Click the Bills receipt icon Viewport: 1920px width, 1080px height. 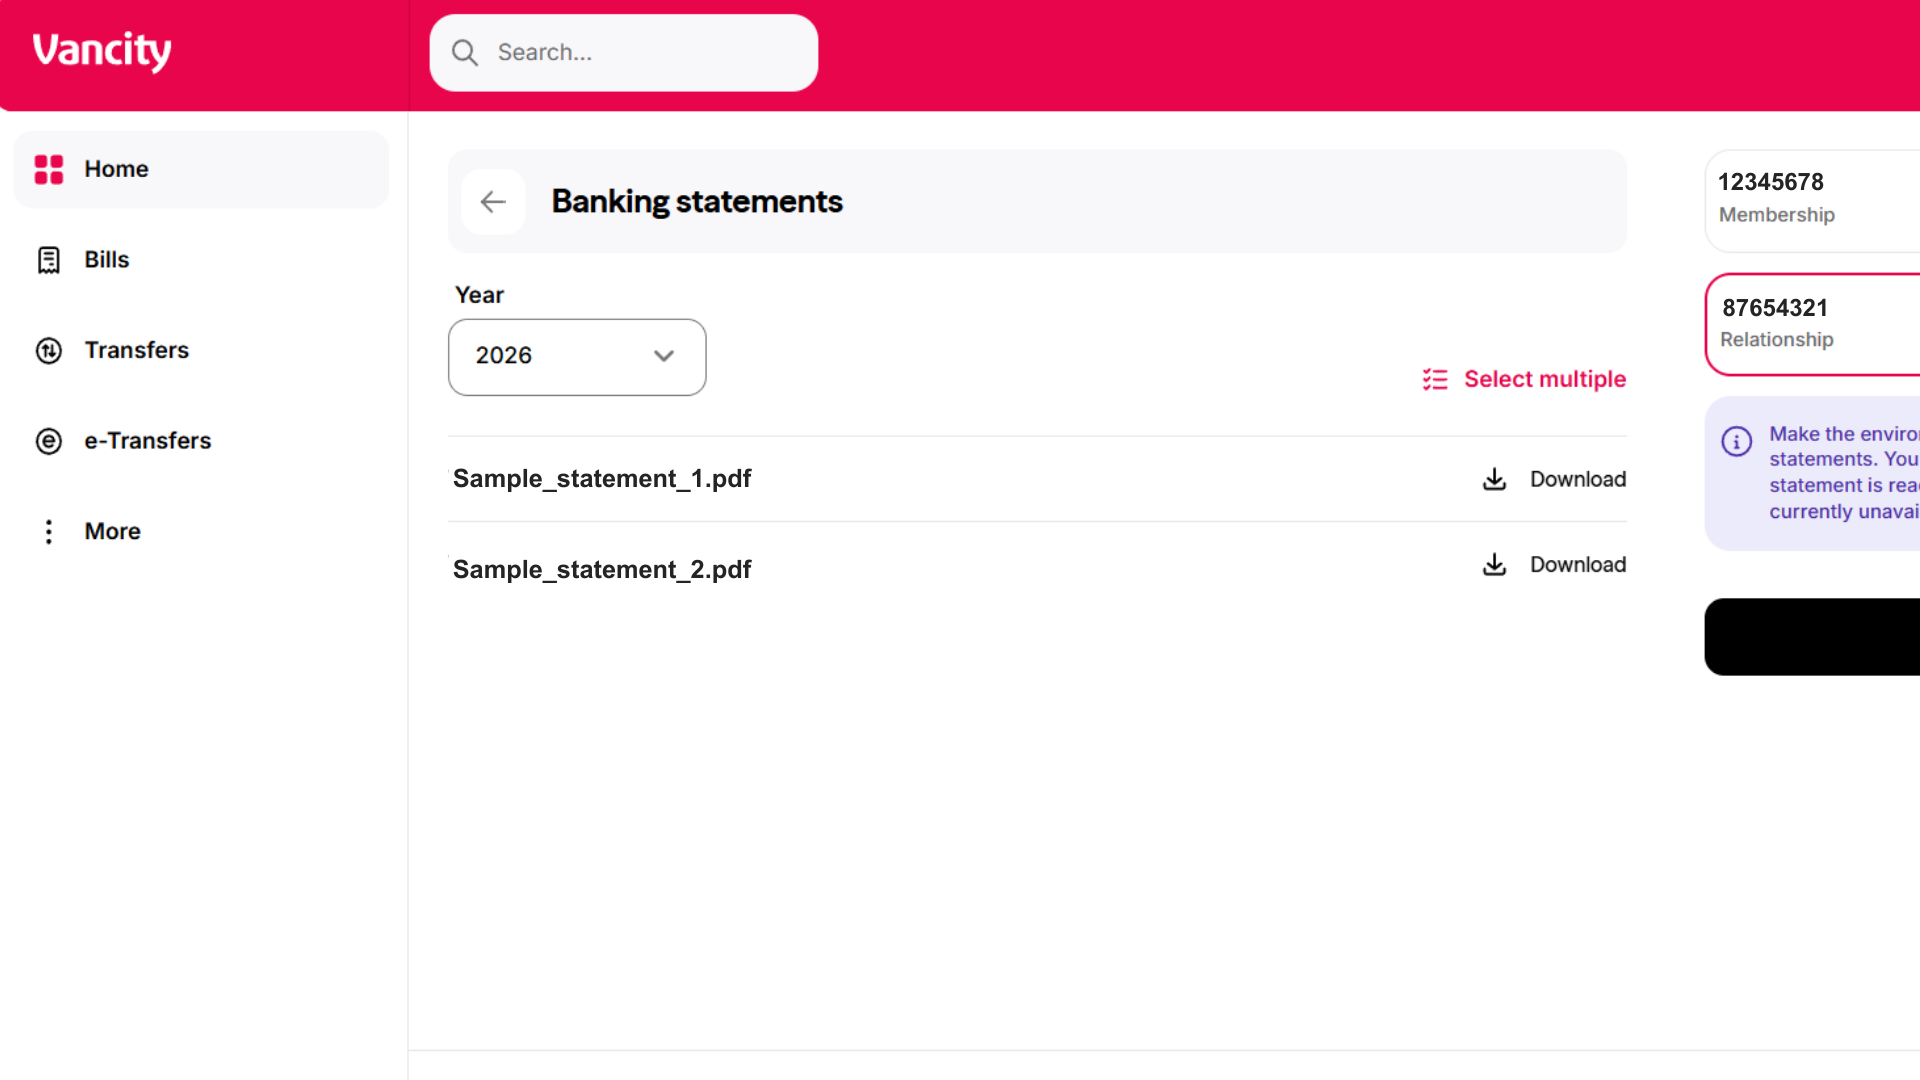49,260
